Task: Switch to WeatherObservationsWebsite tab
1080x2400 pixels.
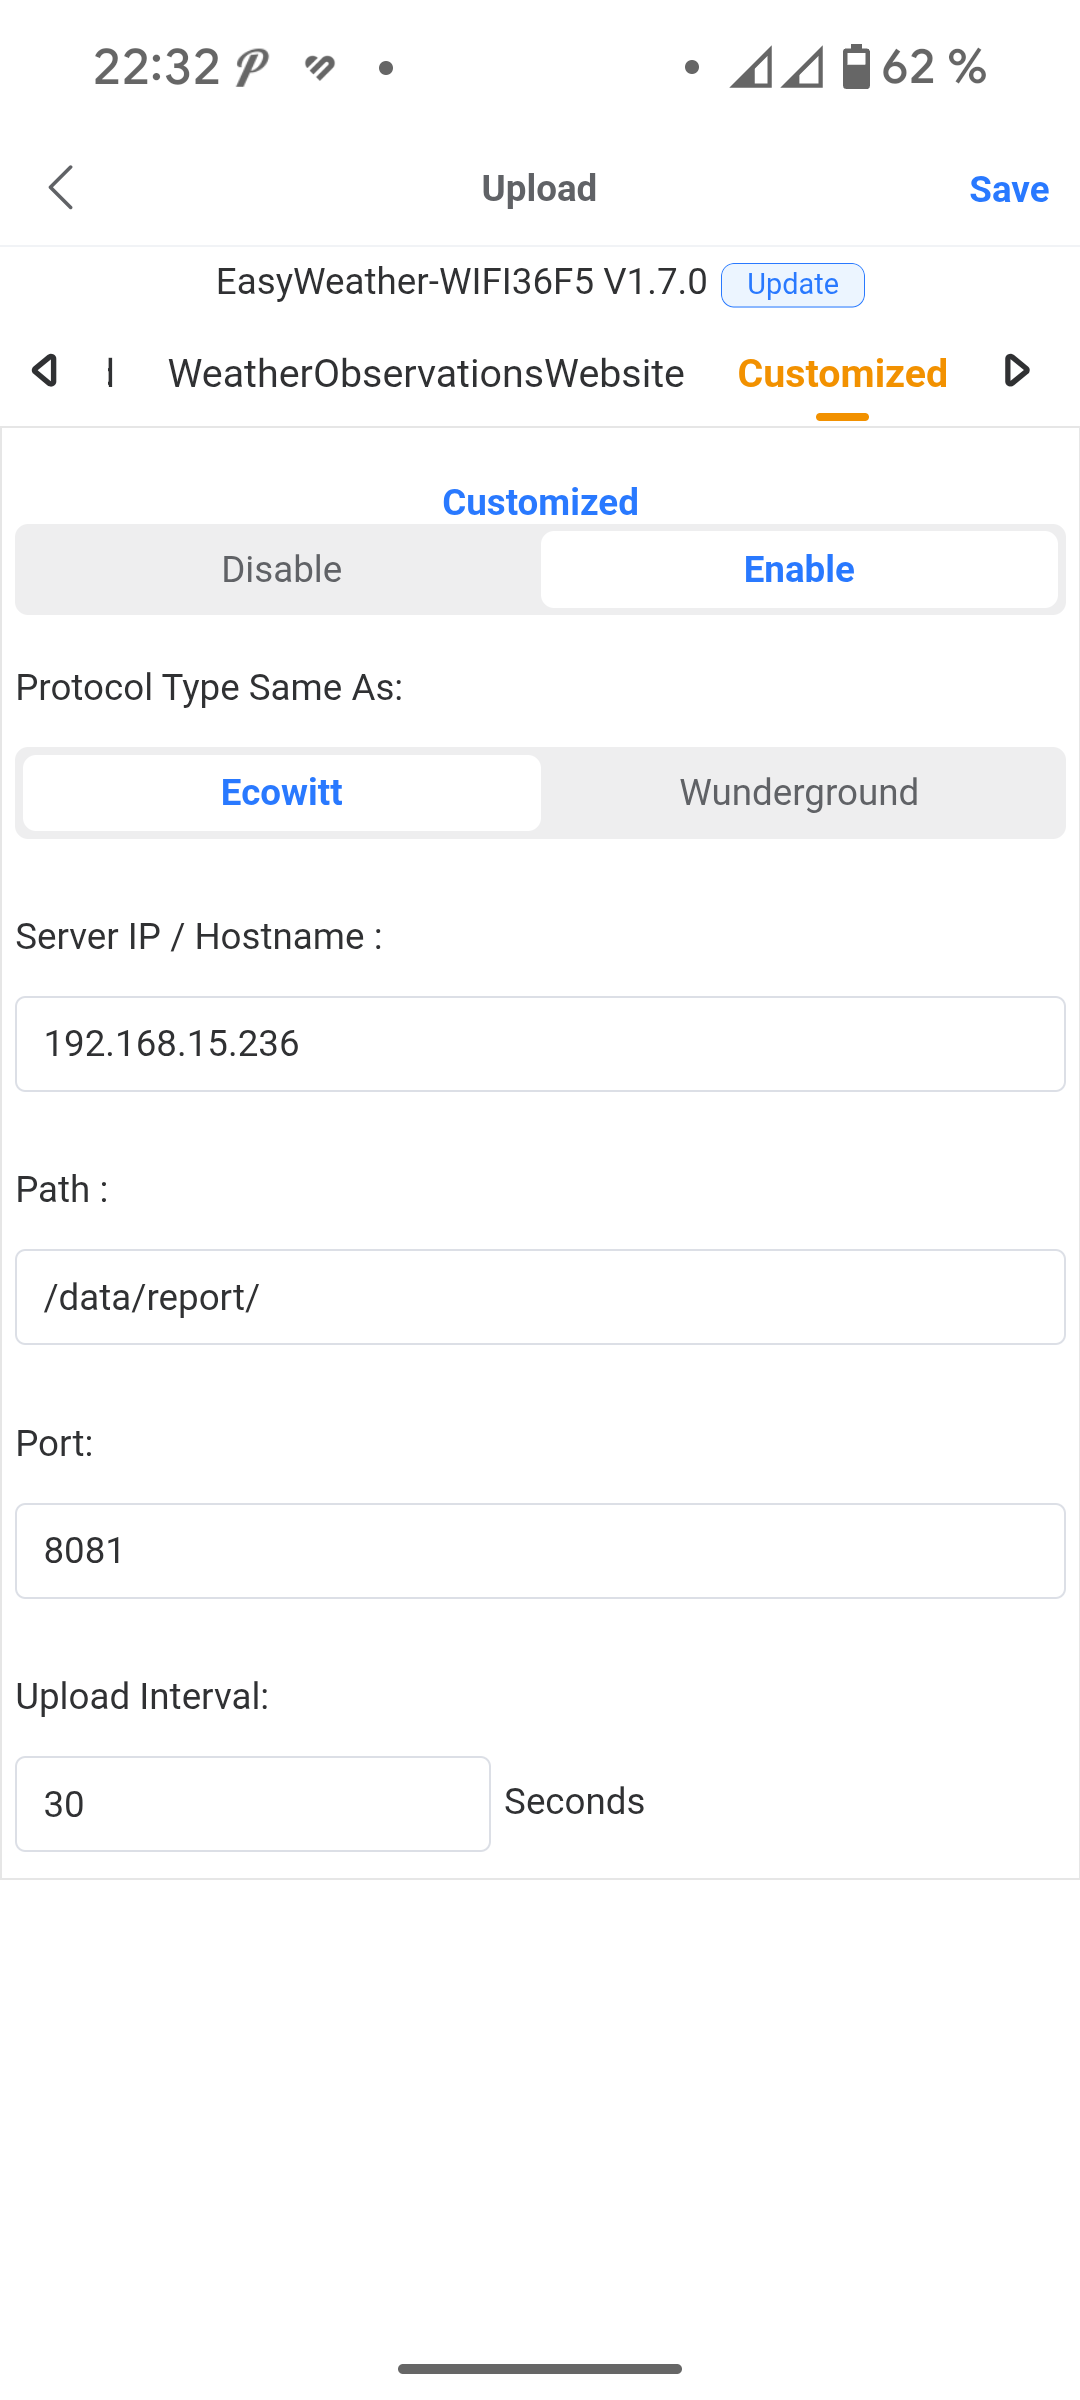Action: (x=426, y=373)
